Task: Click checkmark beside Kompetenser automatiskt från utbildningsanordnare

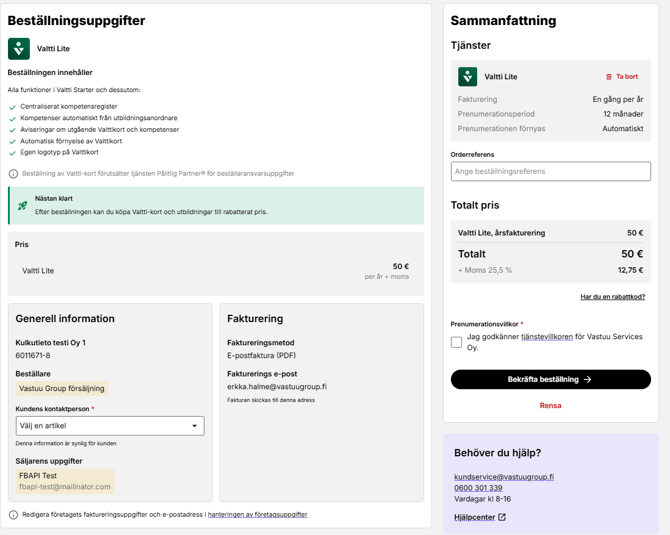Action: (x=12, y=119)
